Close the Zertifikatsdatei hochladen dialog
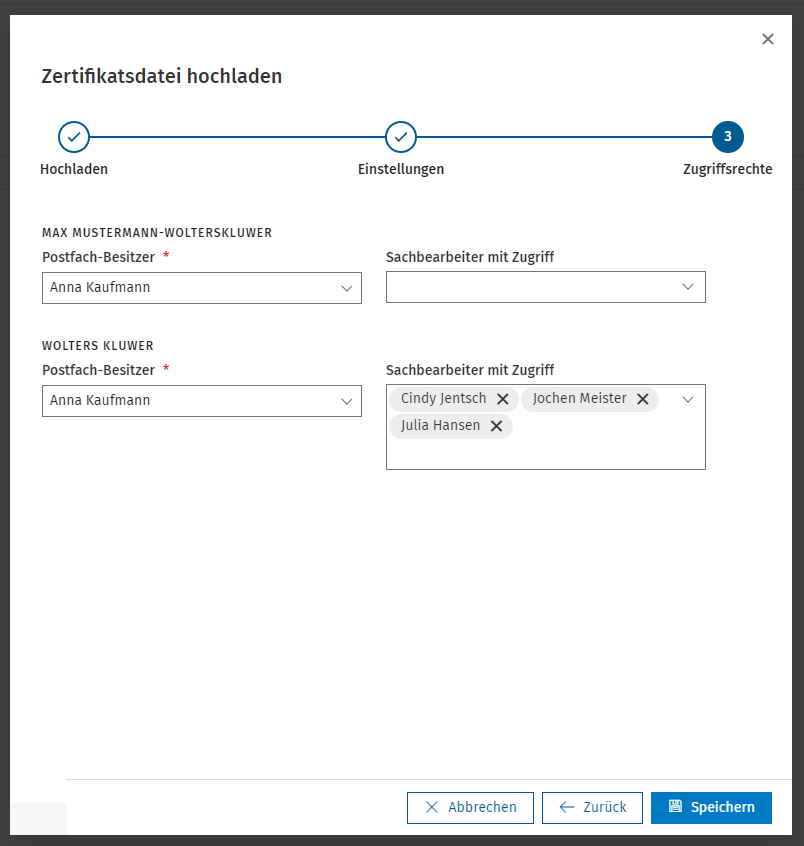The width and height of the screenshot is (804, 846). coord(767,39)
